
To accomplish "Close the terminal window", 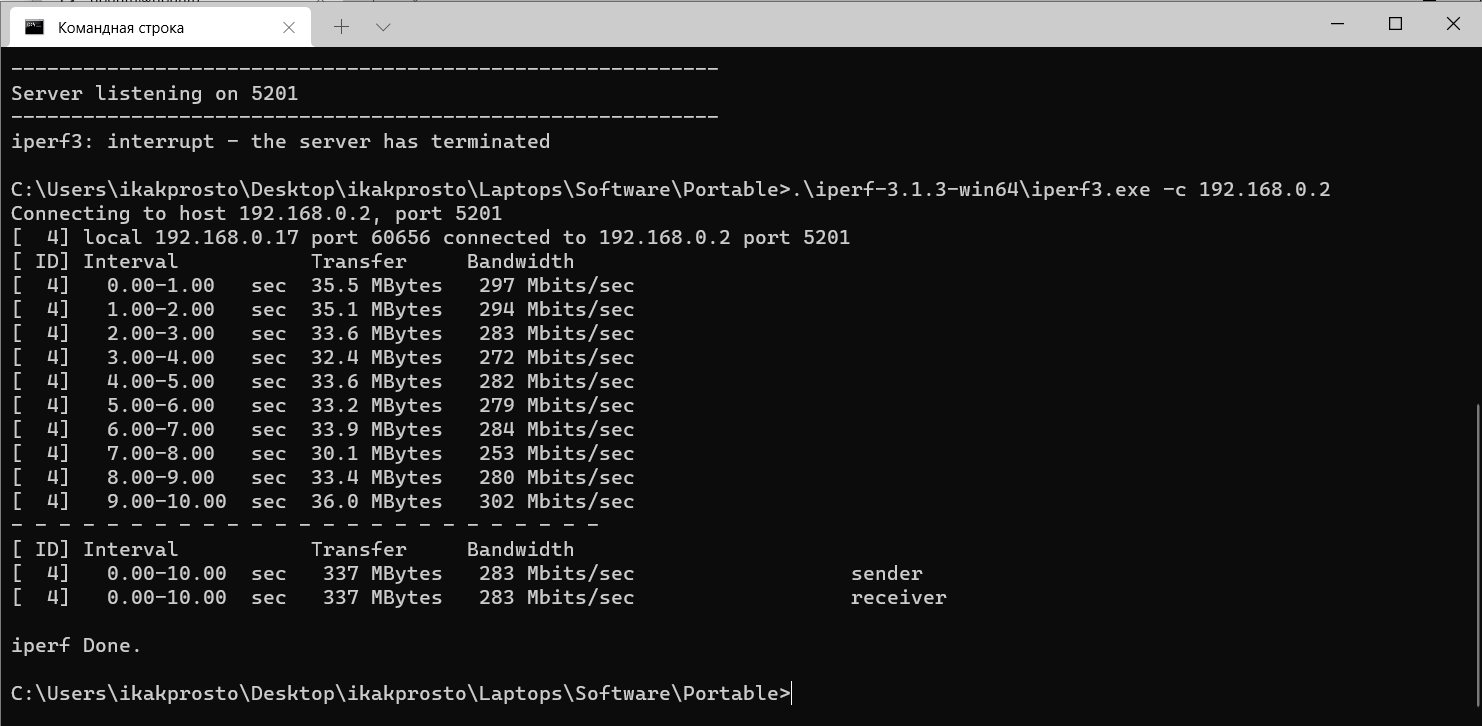I will click(x=1453, y=24).
